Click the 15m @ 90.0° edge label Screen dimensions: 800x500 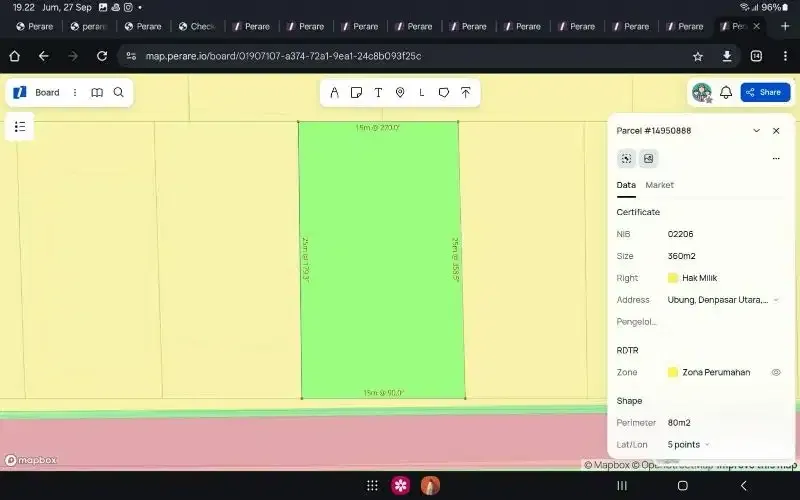tap(384, 393)
